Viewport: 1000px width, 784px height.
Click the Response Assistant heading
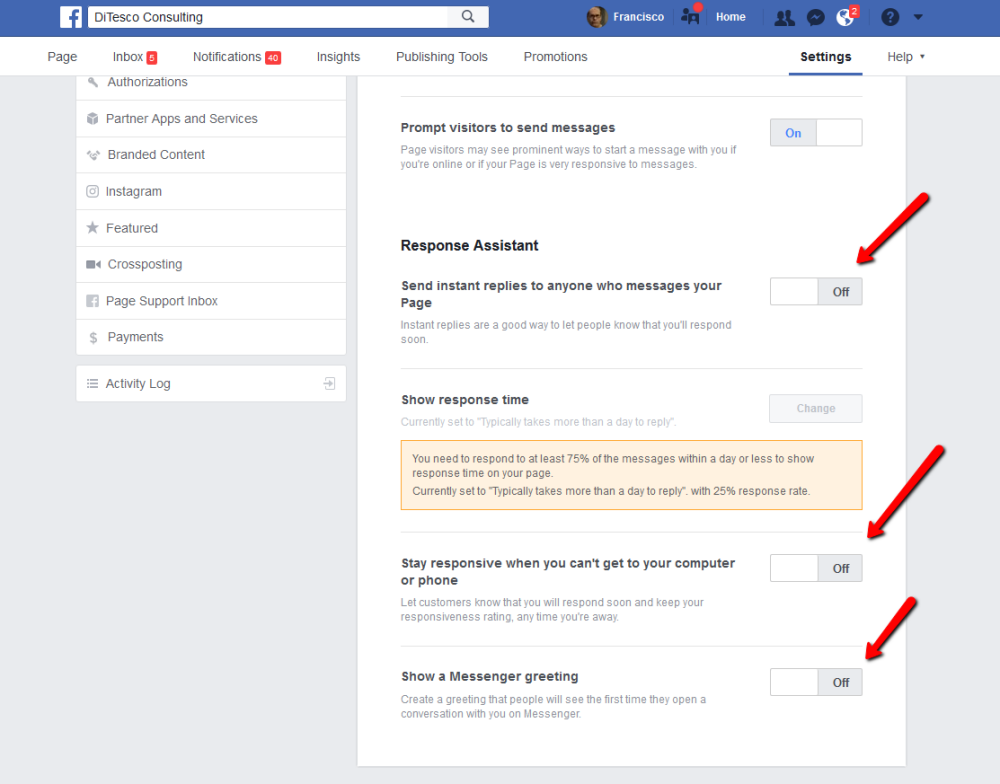(469, 246)
